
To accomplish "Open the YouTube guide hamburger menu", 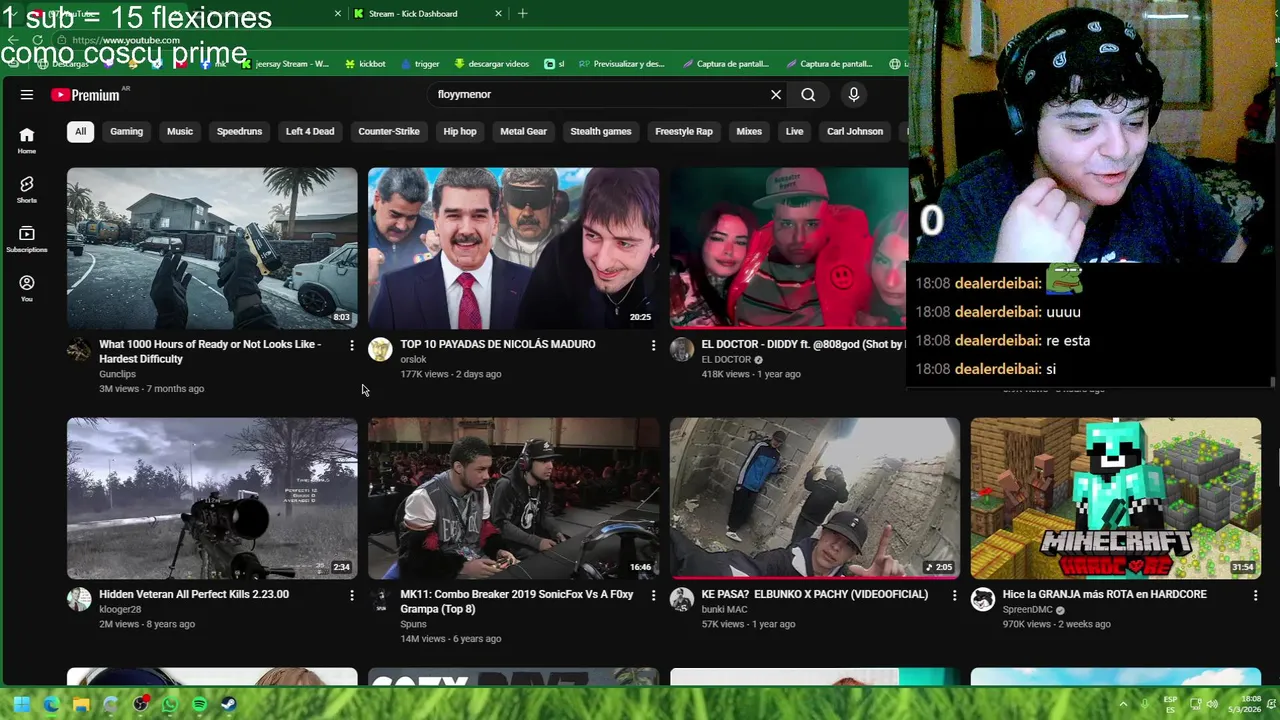I will click(27, 94).
